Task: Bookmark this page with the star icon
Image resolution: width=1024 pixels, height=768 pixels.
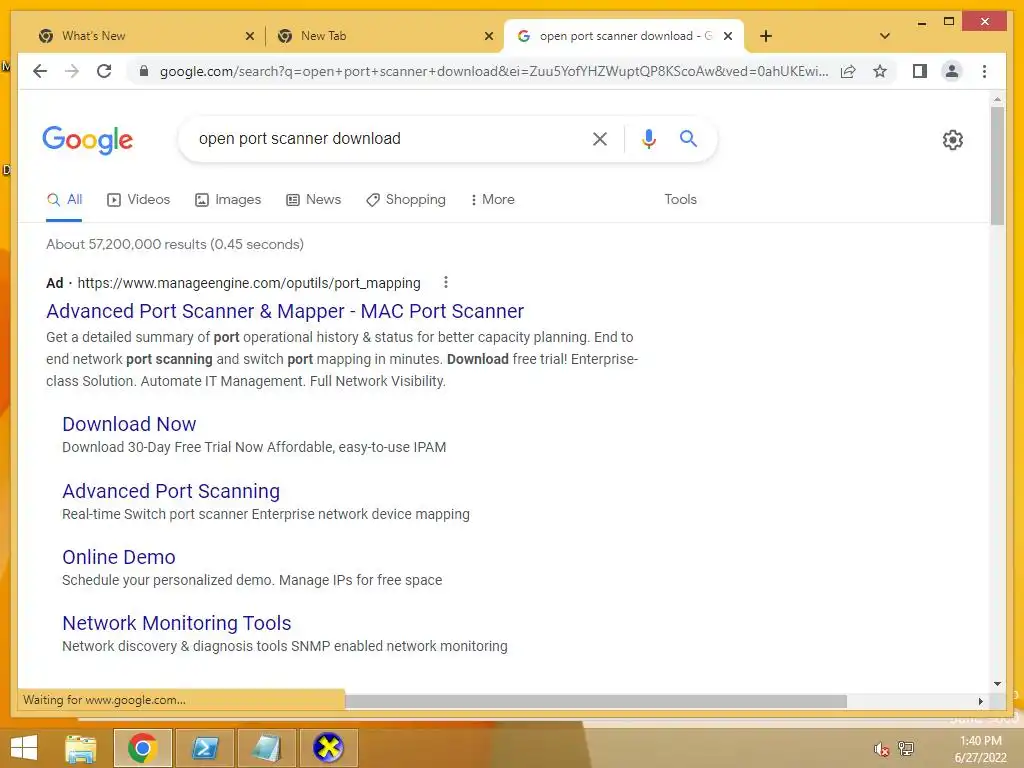Action: click(880, 71)
